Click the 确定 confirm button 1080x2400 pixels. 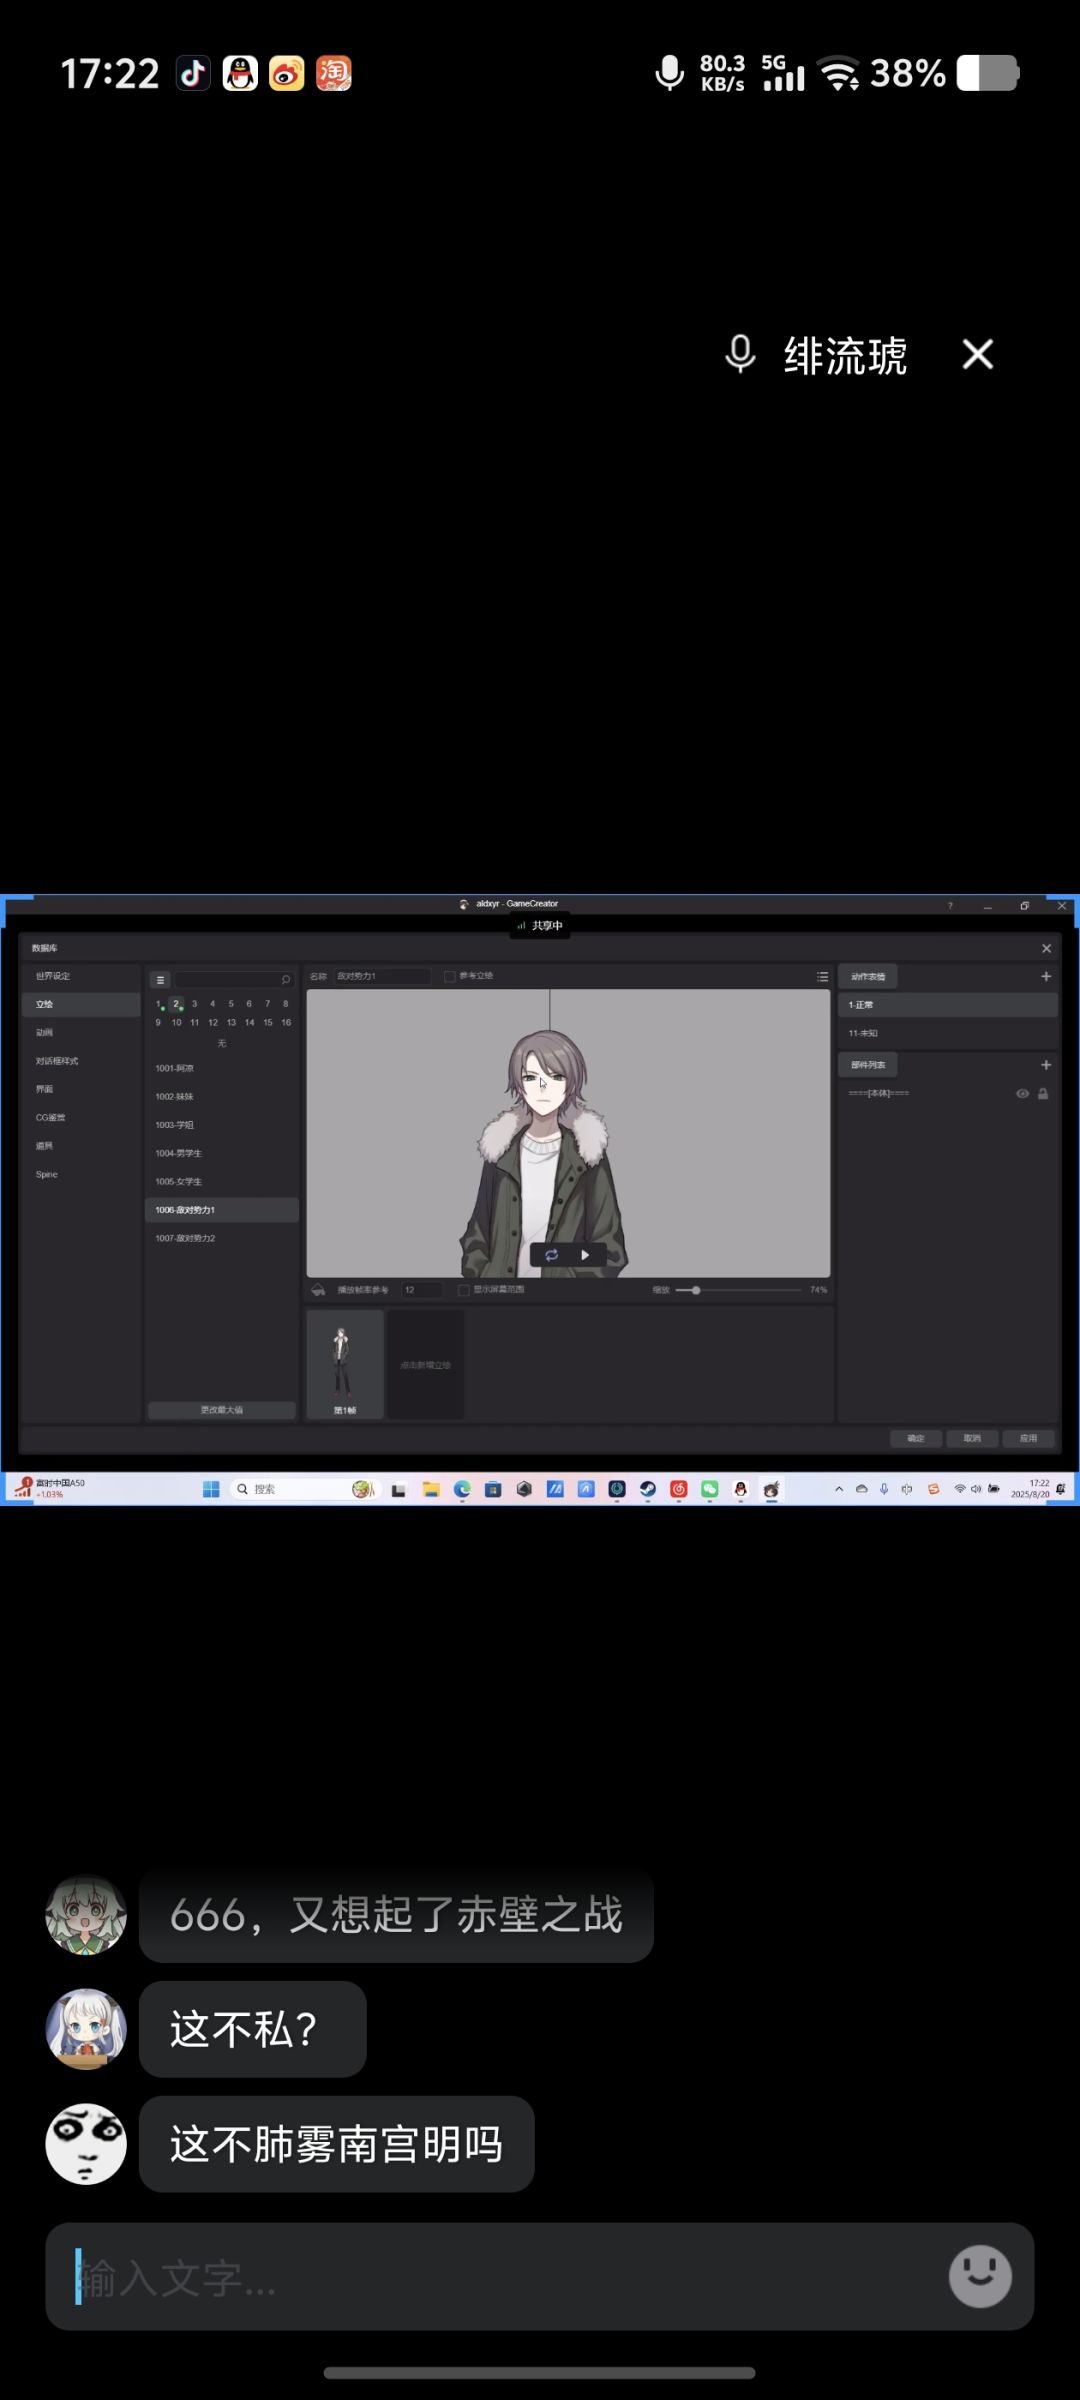[x=916, y=1438]
